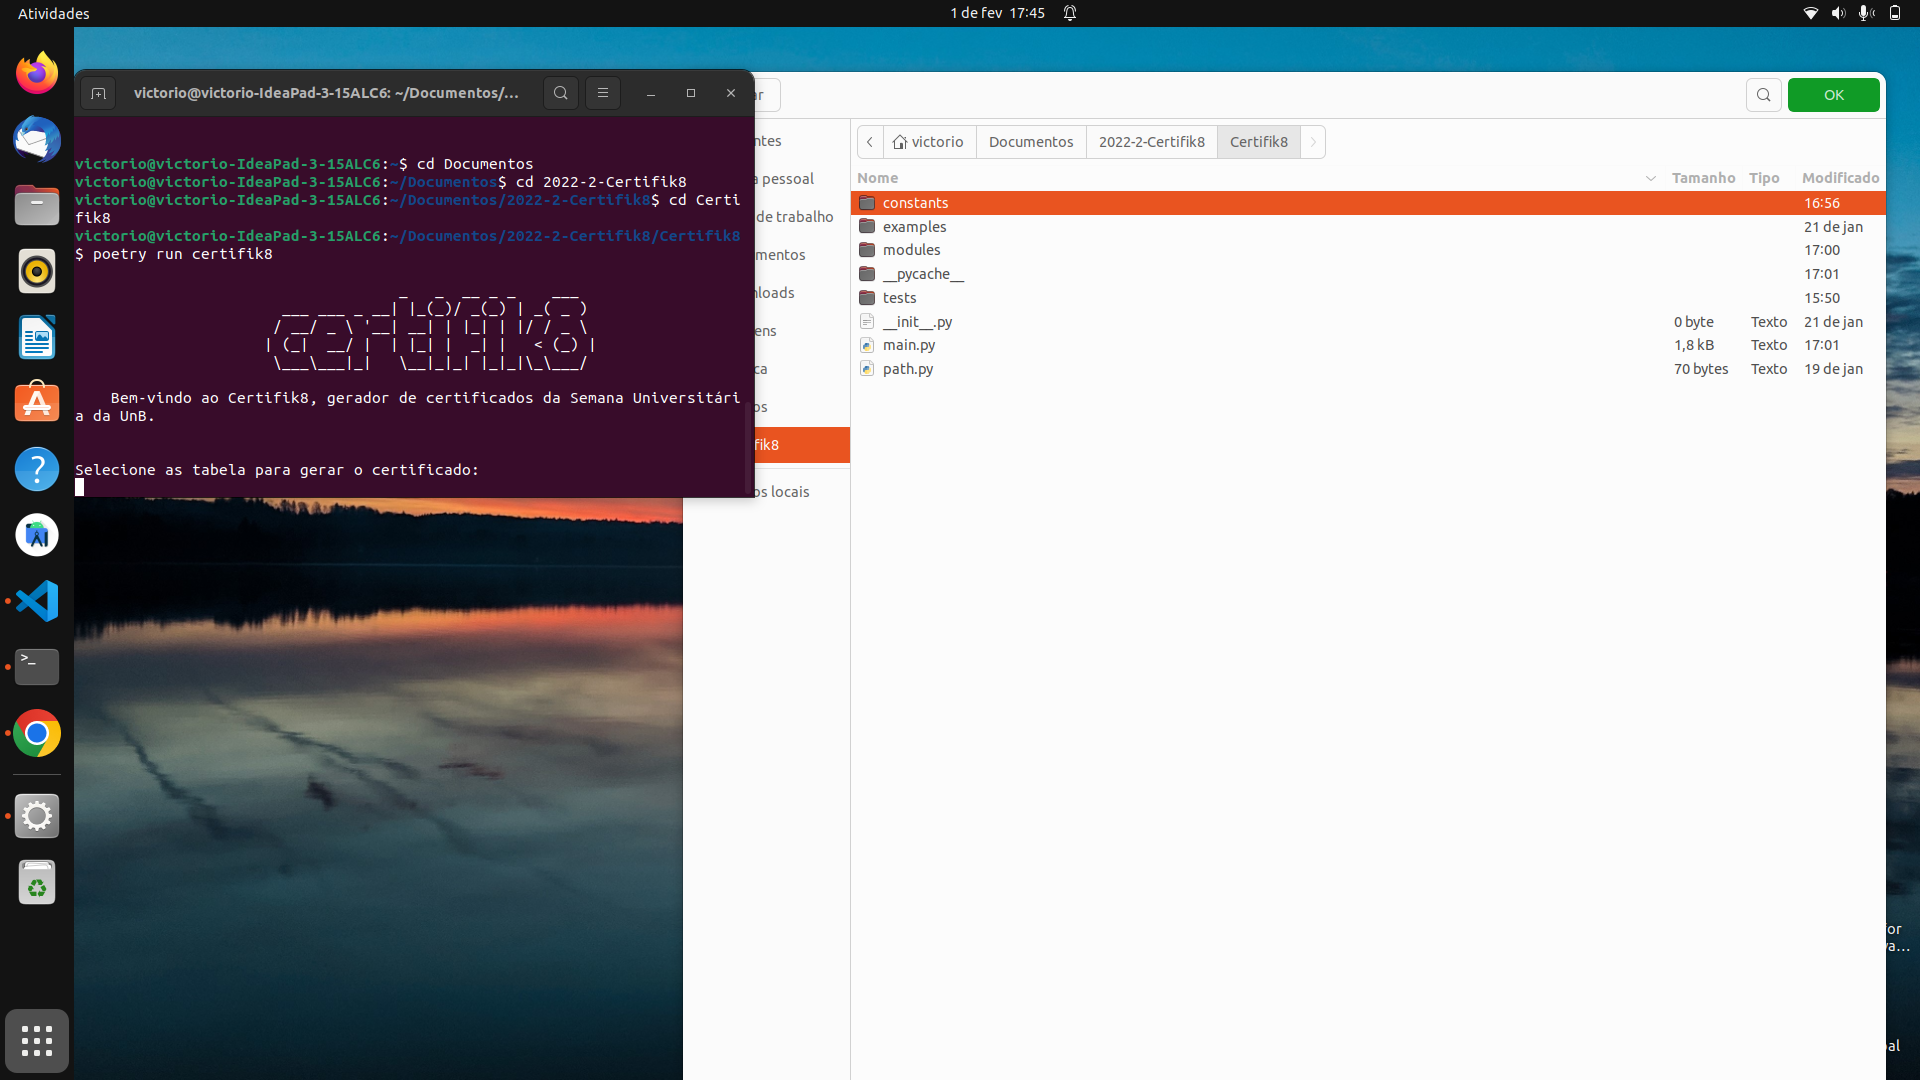Navigate to the 2022-2-Certifik8 breadcrumb

pyautogui.click(x=1152, y=142)
